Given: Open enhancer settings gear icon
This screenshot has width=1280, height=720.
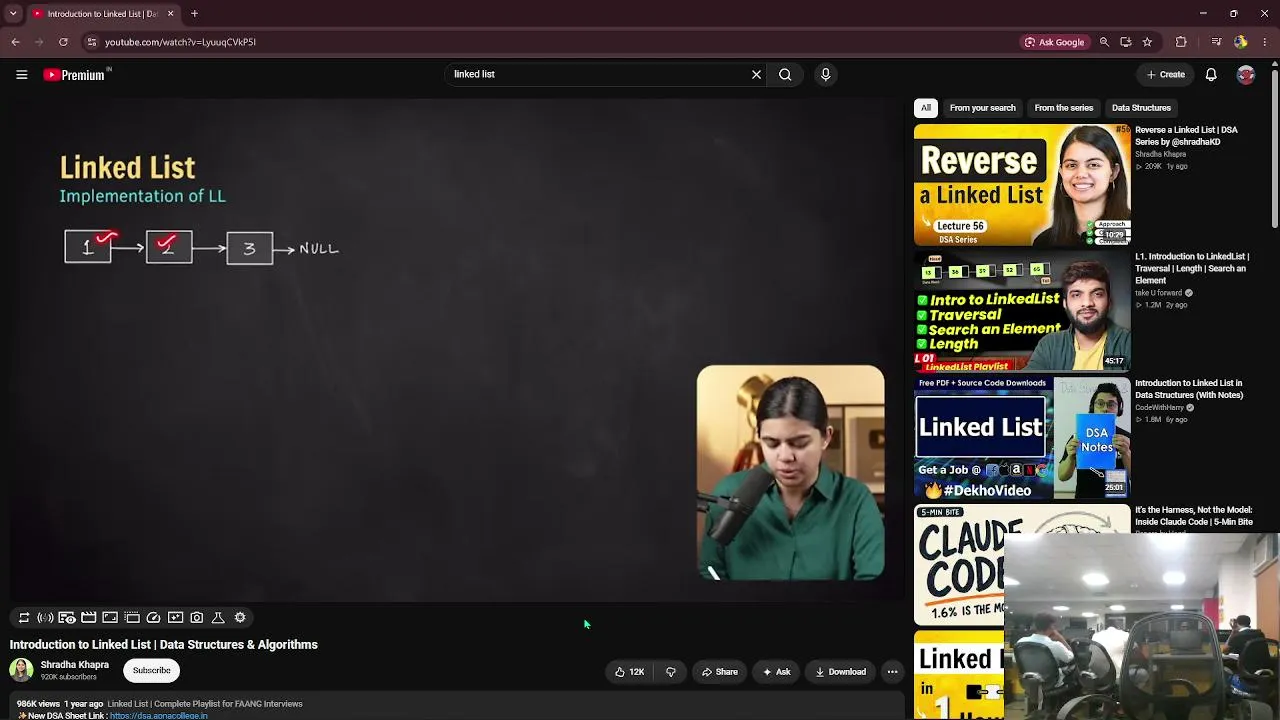Looking at the screenshot, I should (x=240, y=618).
